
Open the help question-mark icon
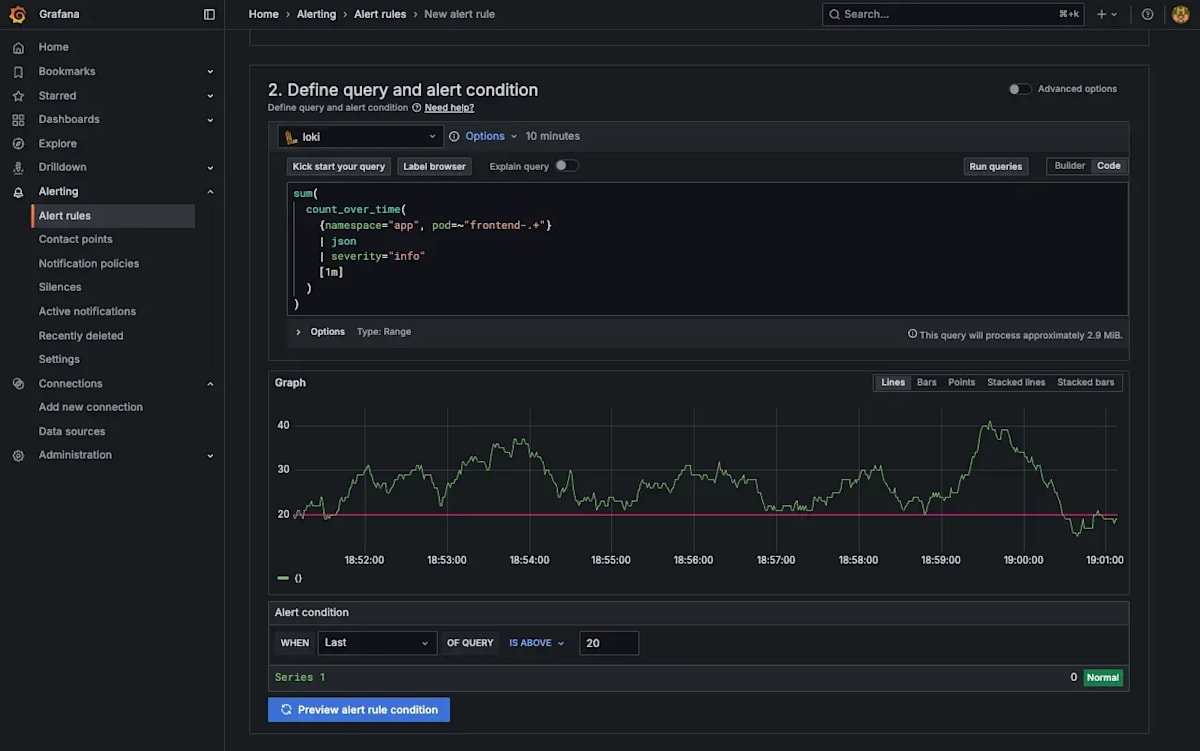1147,14
